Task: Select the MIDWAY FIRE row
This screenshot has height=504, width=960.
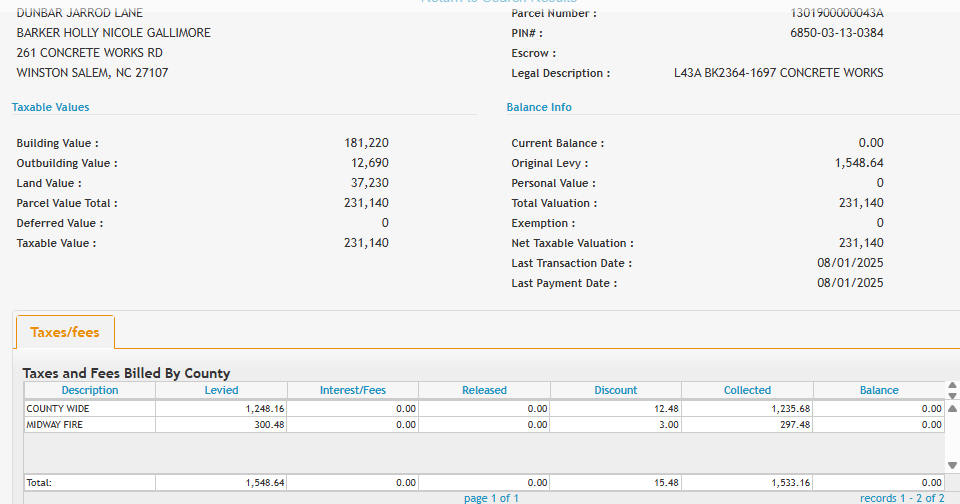Action: click(x=90, y=424)
